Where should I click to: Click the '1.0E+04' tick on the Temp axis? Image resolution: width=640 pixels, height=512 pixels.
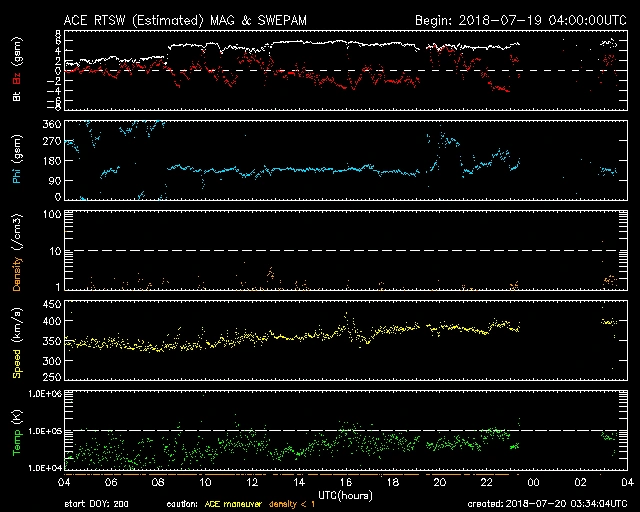(45, 468)
